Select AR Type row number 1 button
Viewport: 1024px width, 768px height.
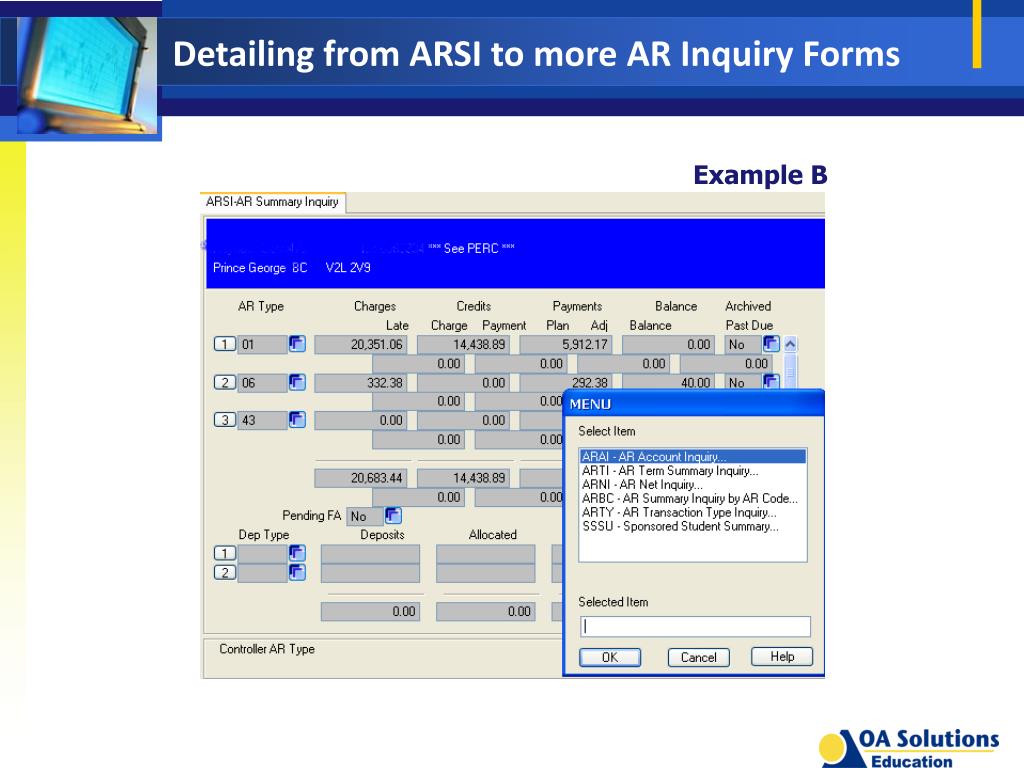[x=225, y=344]
